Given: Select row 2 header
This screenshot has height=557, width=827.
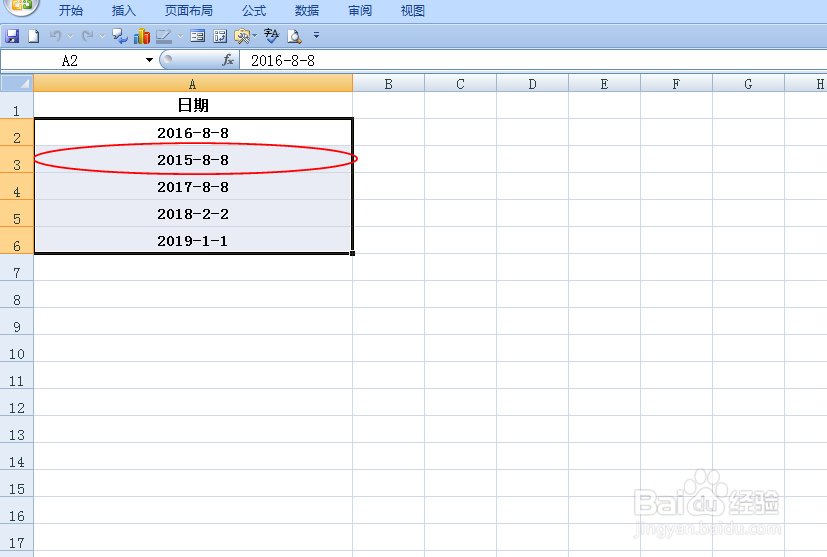Looking at the screenshot, I should pos(17,132).
